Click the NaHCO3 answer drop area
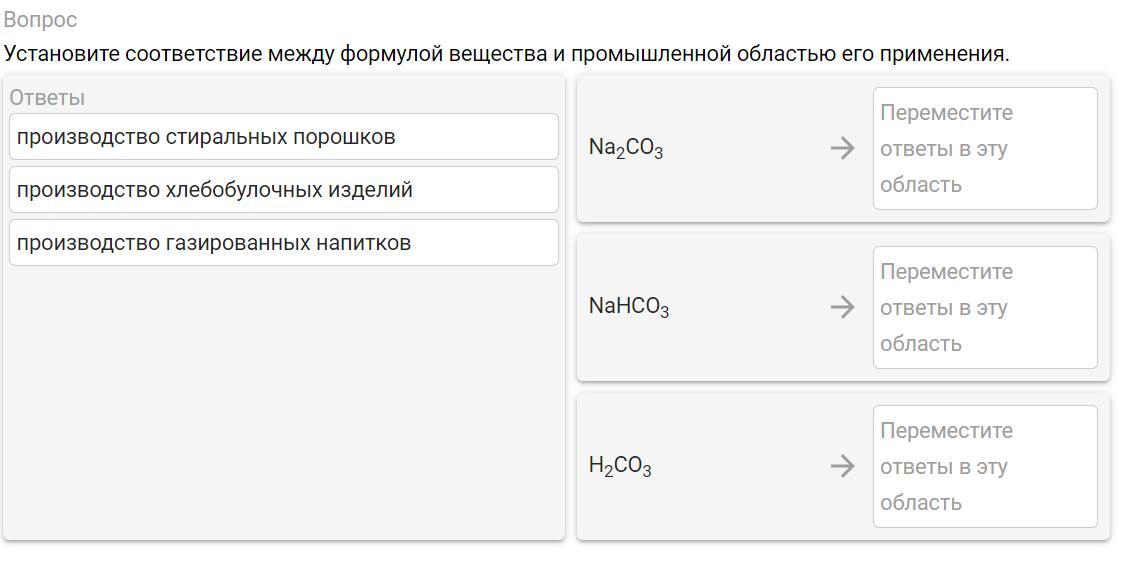This screenshot has height=576, width=1145. (984, 308)
